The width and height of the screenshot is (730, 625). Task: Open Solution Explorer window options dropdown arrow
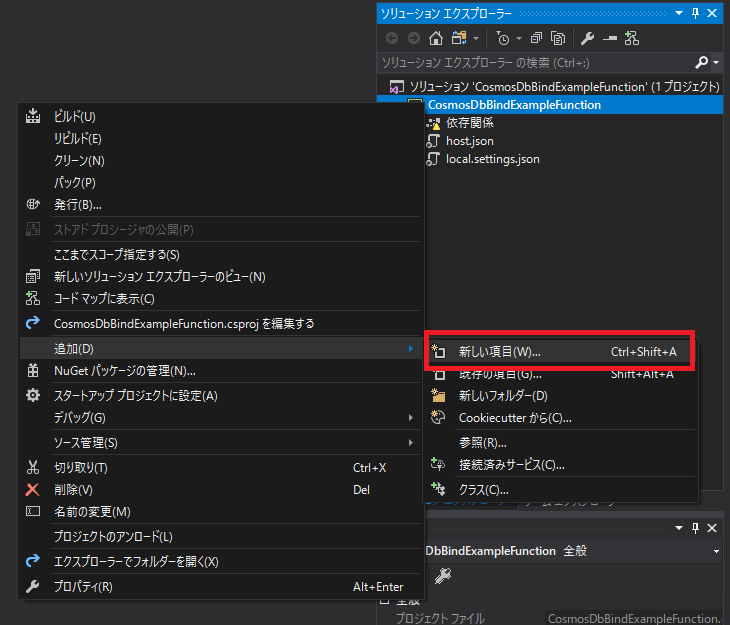[679, 13]
